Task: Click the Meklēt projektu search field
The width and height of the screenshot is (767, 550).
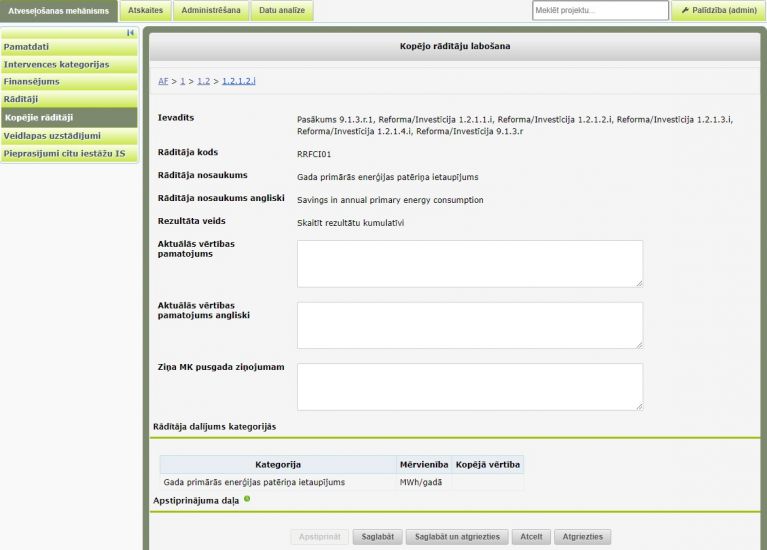Action: 600,11
